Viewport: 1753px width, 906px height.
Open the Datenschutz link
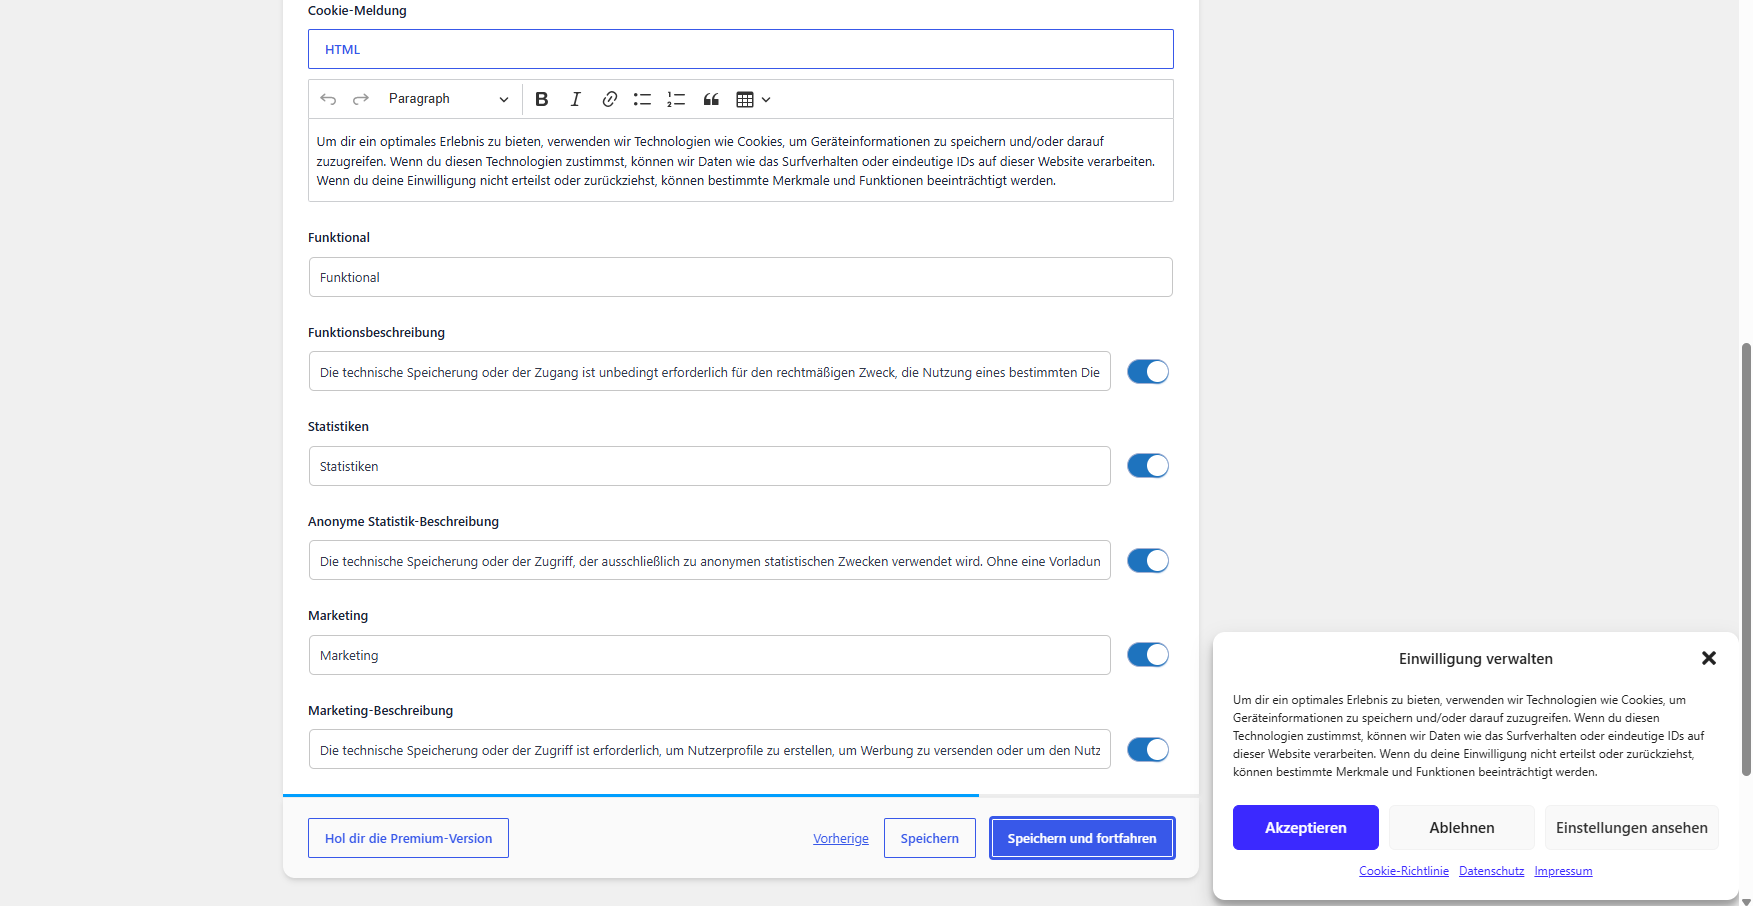[x=1492, y=871]
